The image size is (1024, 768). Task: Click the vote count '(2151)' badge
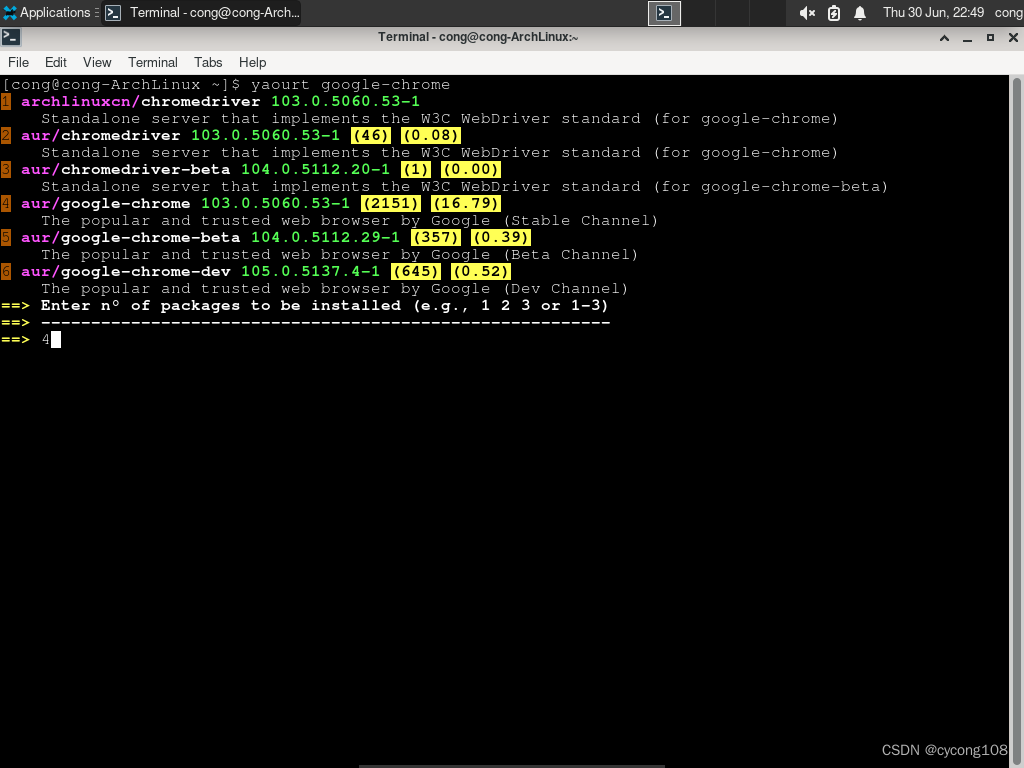391,204
